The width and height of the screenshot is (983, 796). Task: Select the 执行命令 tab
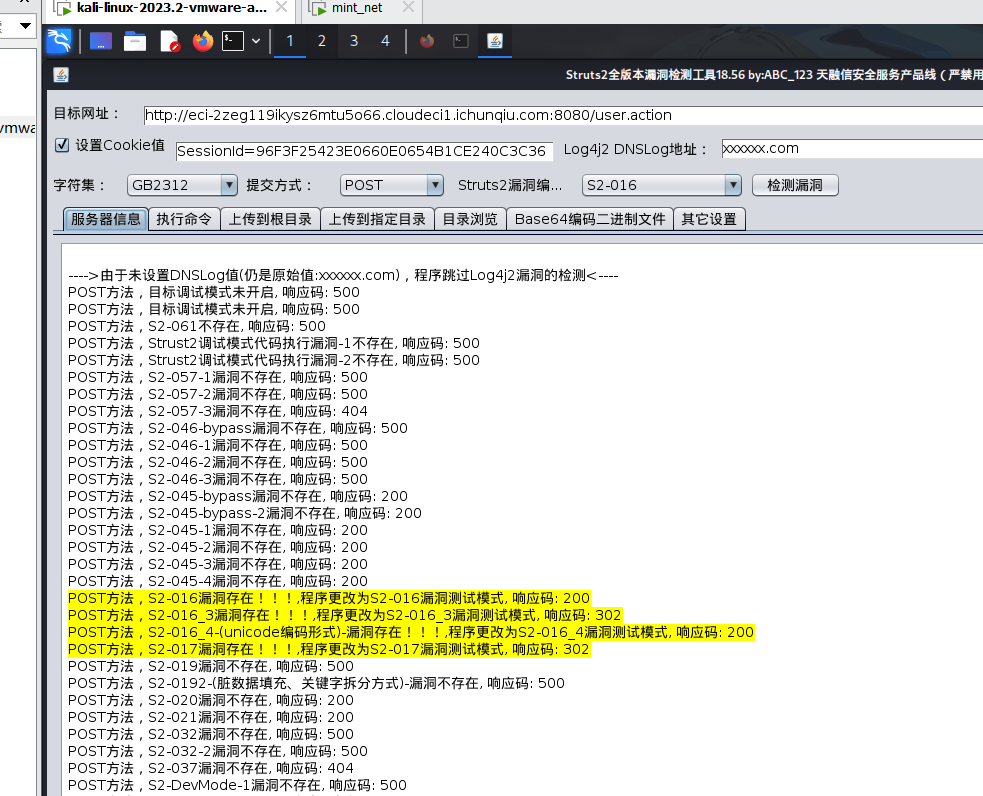pyautogui.click(x=184, y=219)
